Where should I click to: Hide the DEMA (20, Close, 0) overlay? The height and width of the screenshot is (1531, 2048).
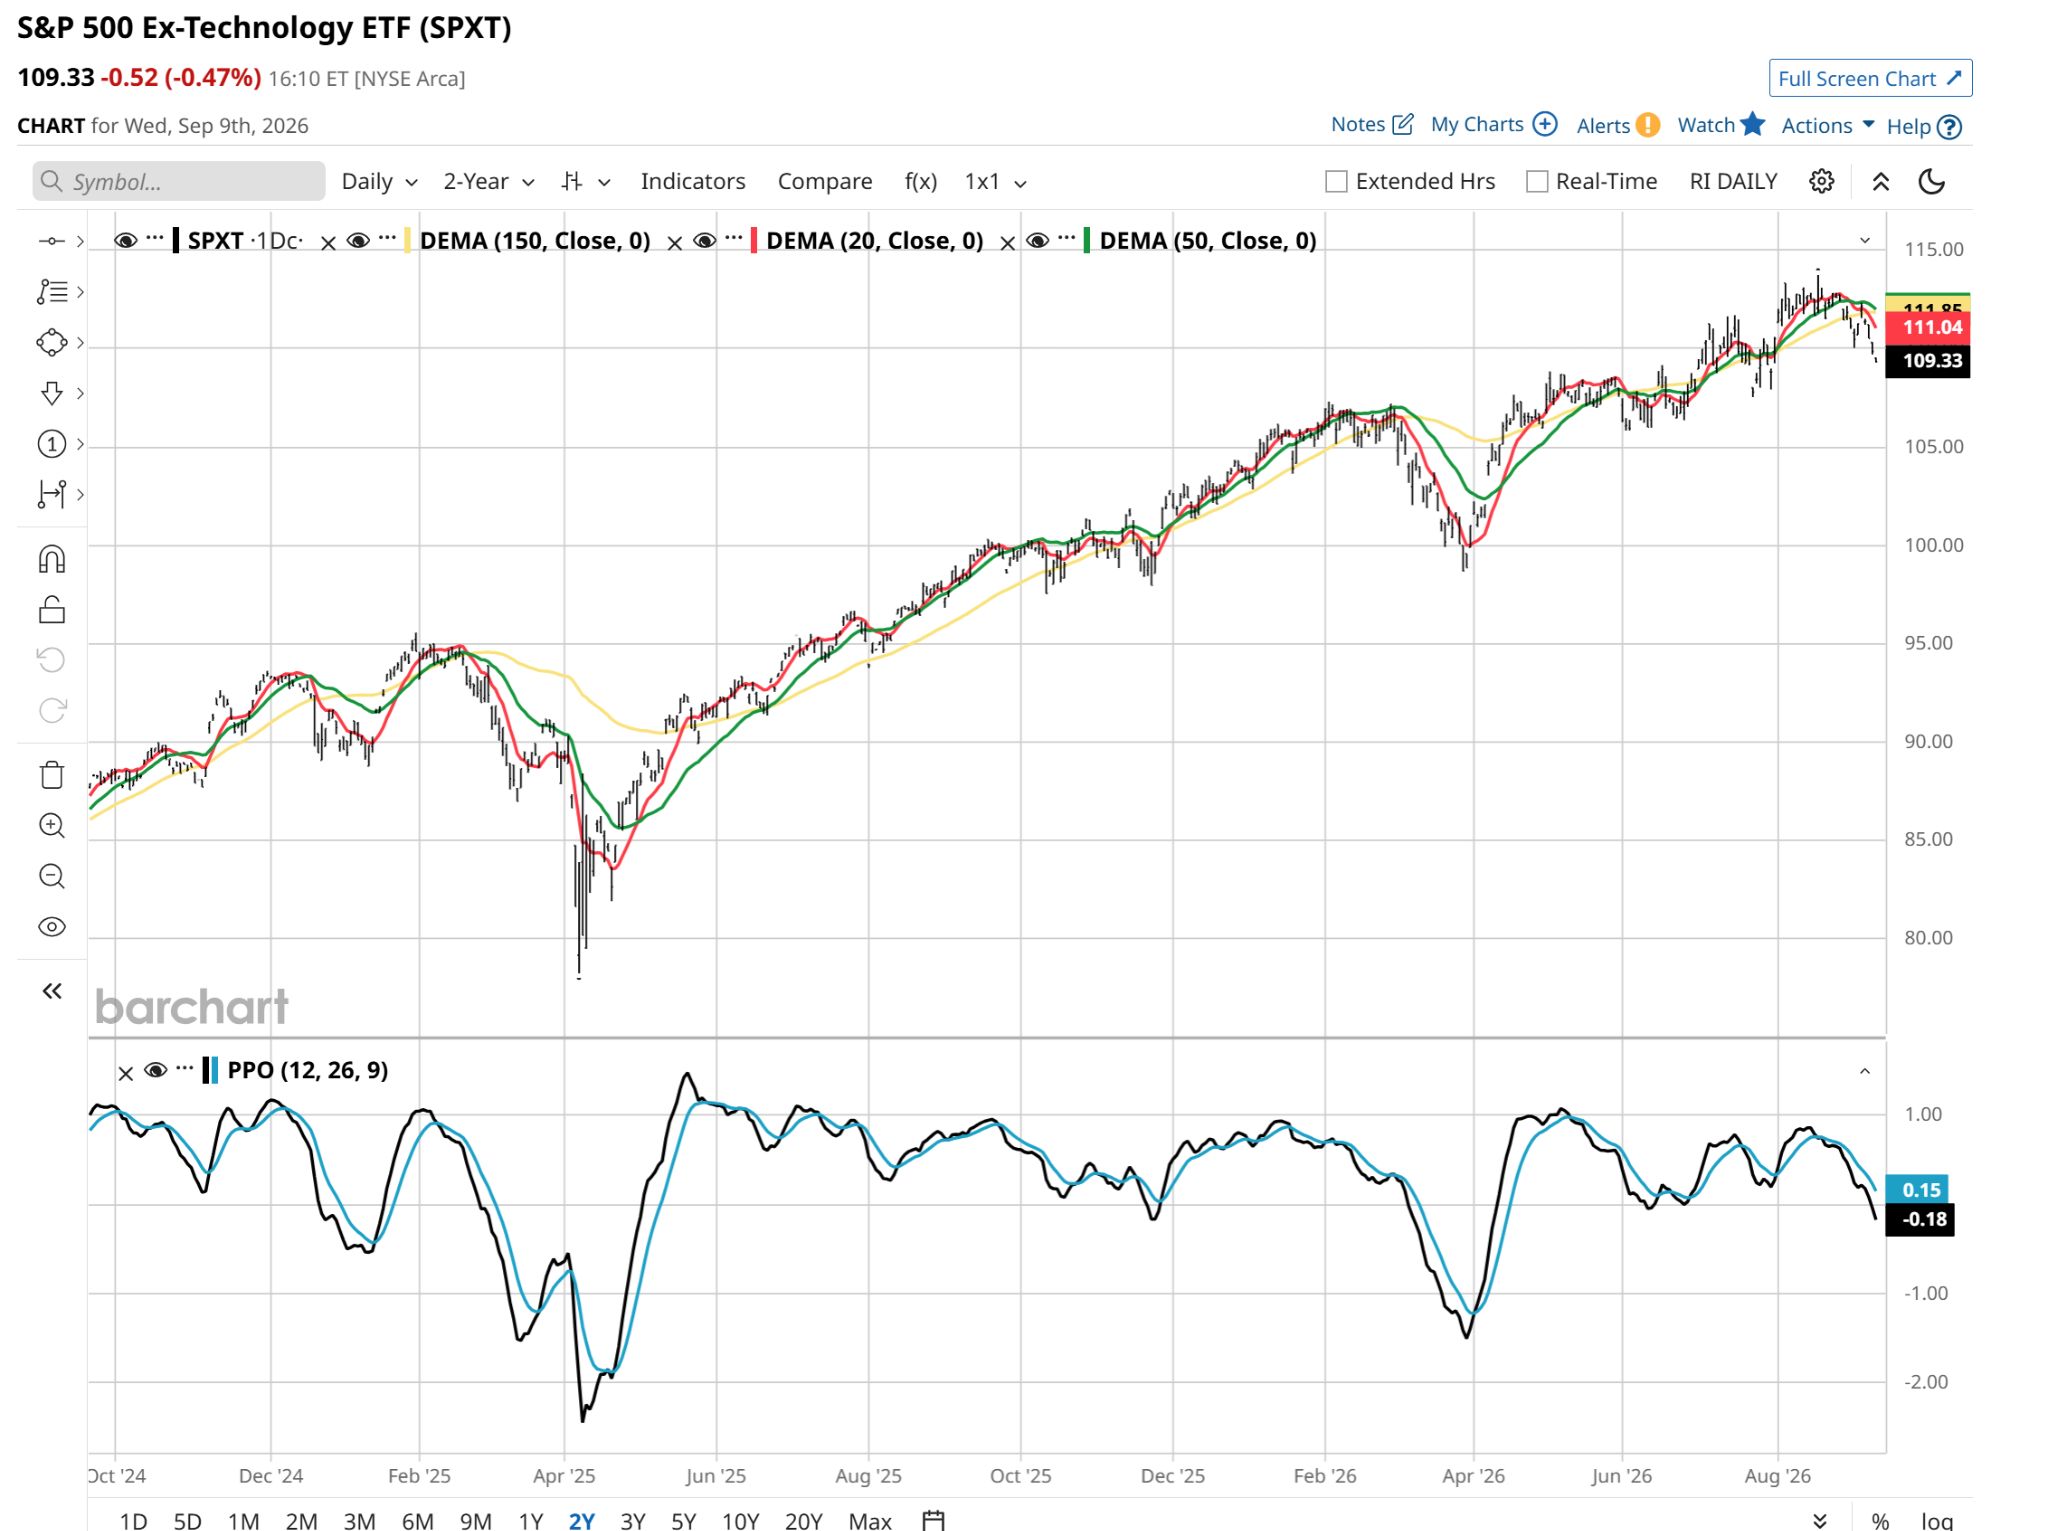pyautogui.click(x=704, y=240)
